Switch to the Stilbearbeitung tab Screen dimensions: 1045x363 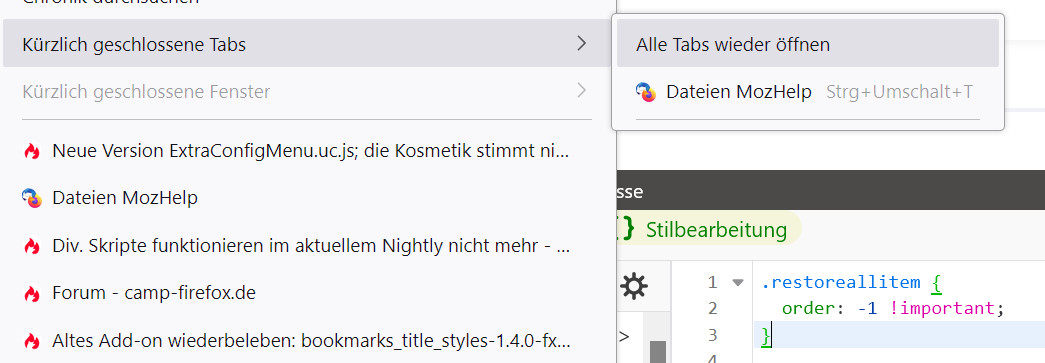(708, 230)
